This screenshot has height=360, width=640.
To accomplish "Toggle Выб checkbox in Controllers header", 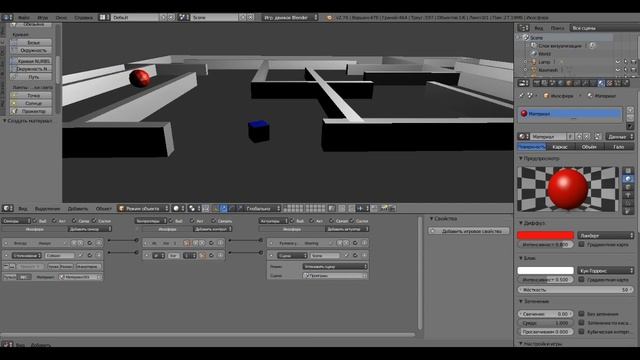I will [171, 221].
